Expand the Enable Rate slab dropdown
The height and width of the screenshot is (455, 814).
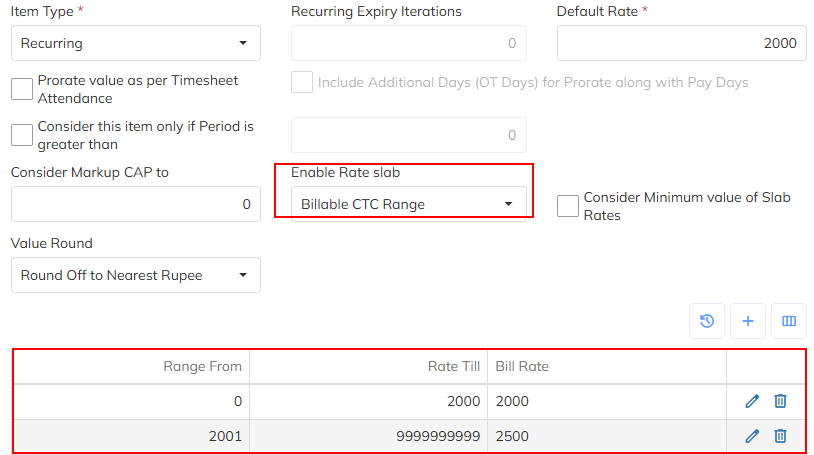tap(408, 204)
